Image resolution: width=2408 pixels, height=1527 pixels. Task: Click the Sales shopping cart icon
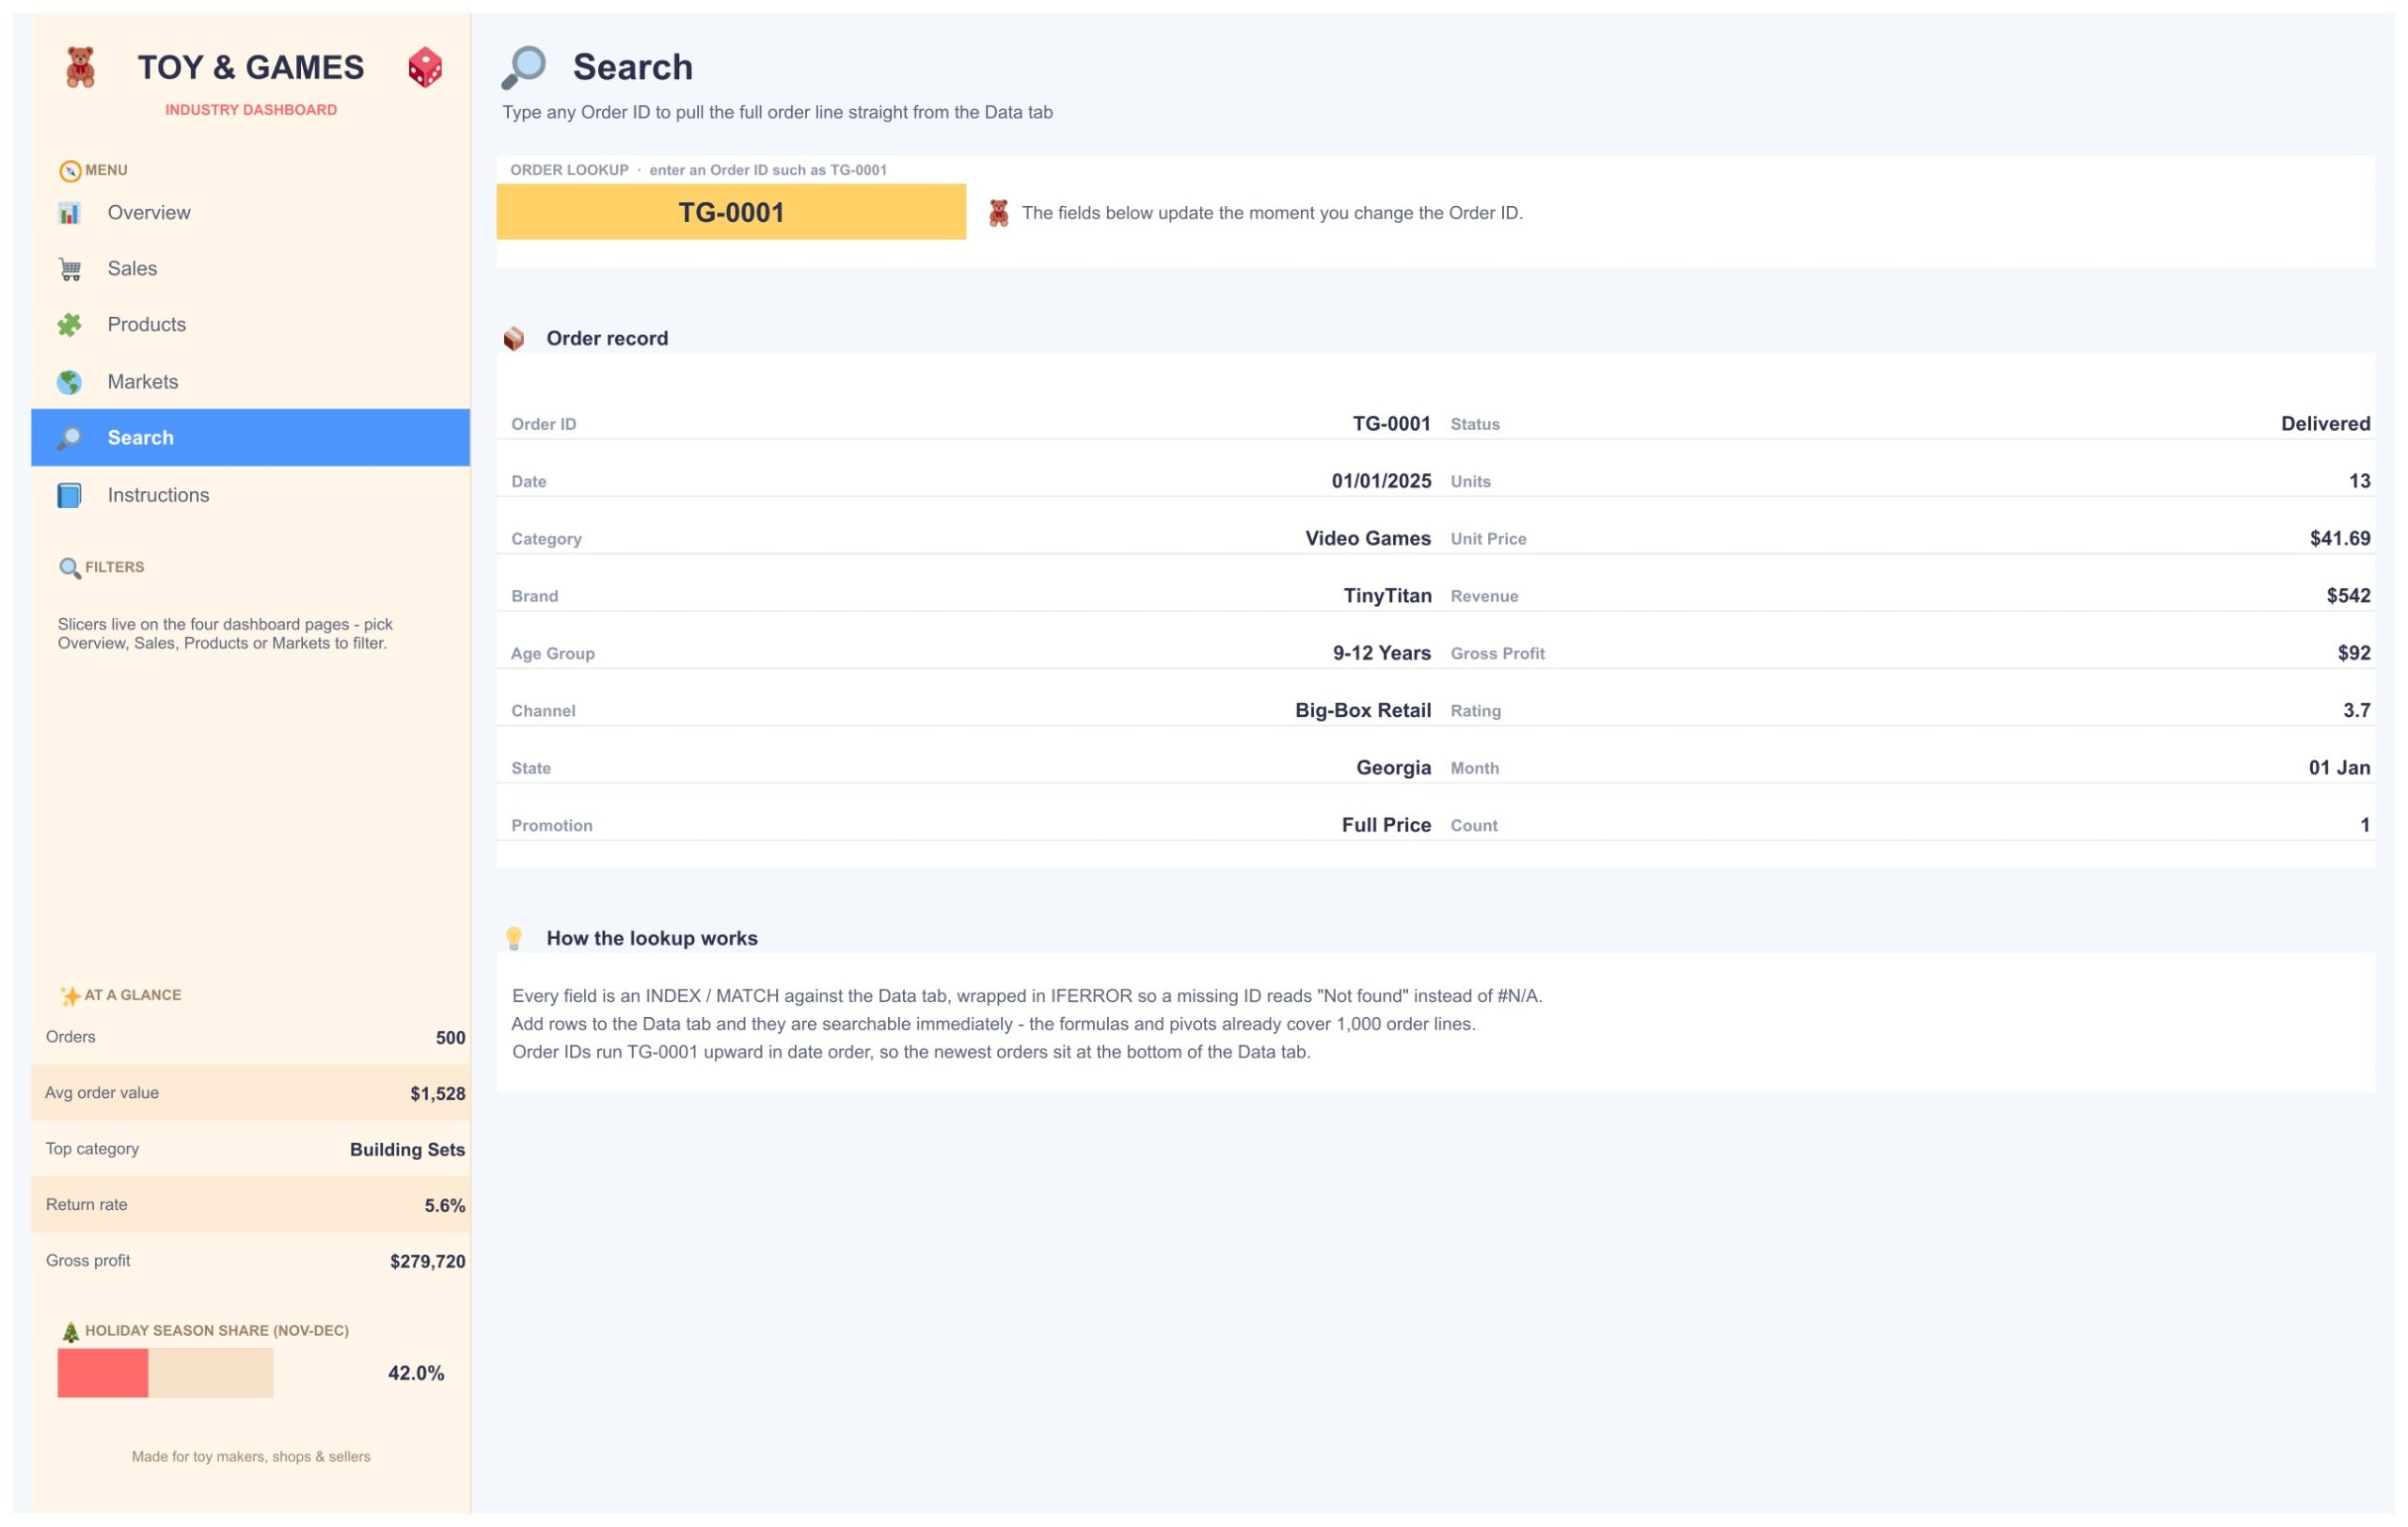pos(69,269)
